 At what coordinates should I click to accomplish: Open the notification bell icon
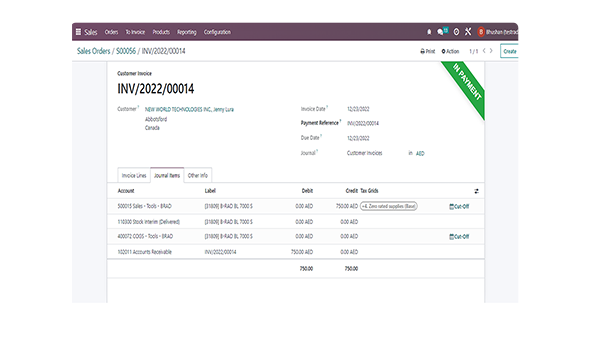click(x=429, y=32)
